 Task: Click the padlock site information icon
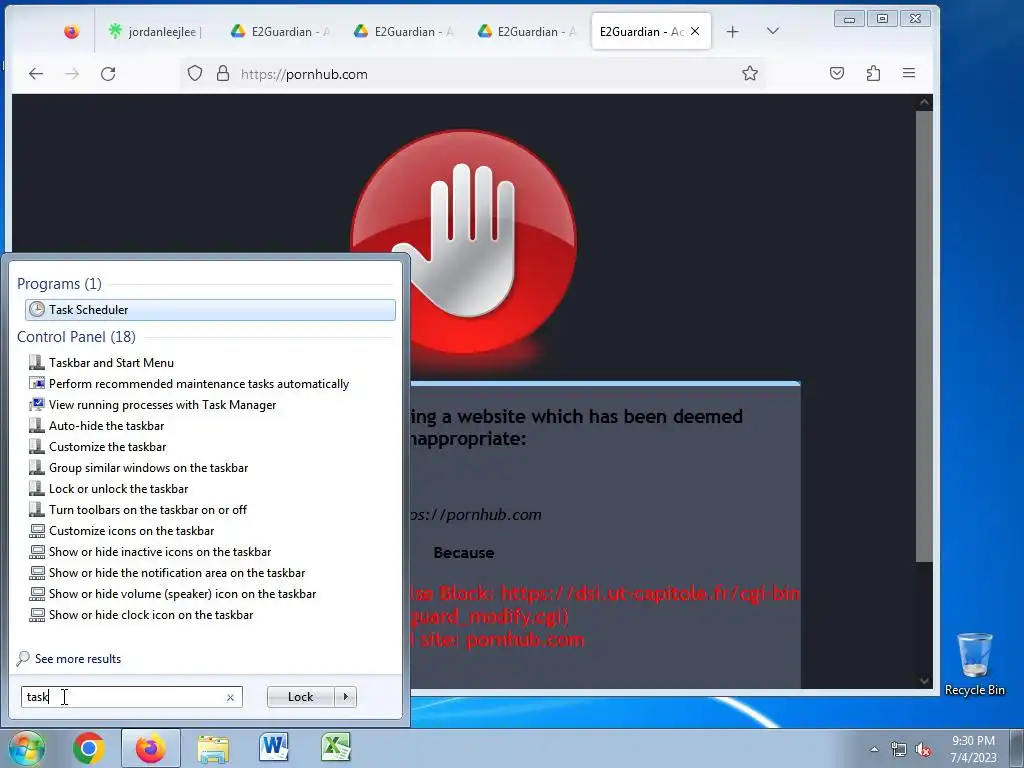click(223, 73)
